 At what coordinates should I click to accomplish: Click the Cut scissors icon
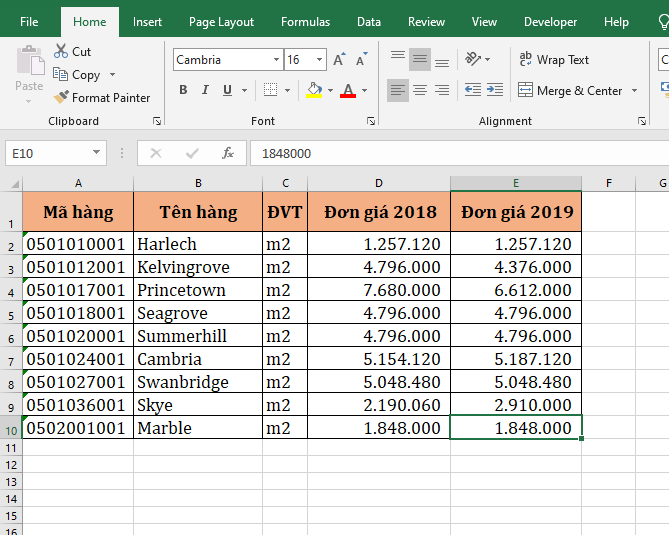(61, 51)
